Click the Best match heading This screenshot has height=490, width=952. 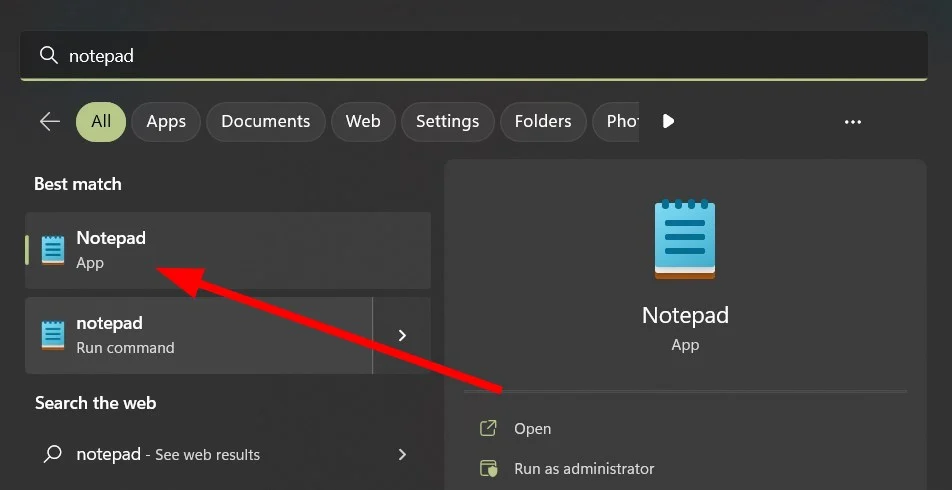[78, 184]
